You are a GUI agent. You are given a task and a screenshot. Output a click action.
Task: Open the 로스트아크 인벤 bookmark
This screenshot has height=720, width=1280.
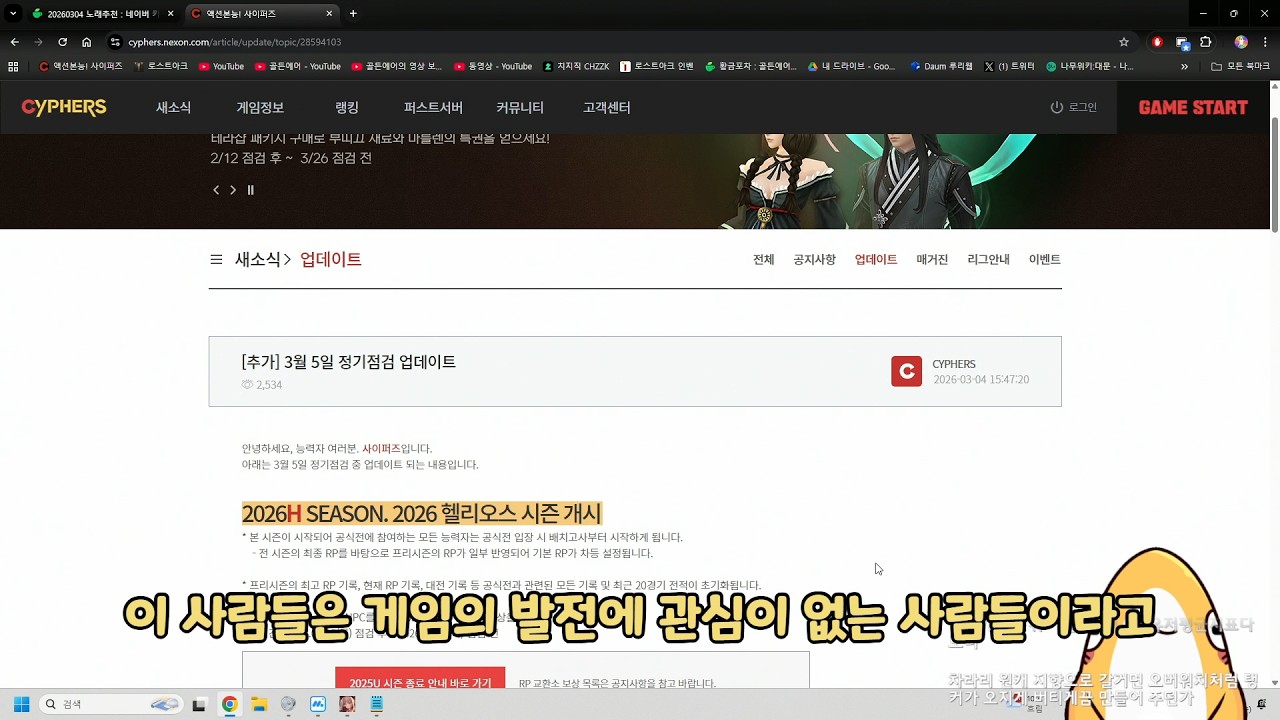click(x=657, y=66)
